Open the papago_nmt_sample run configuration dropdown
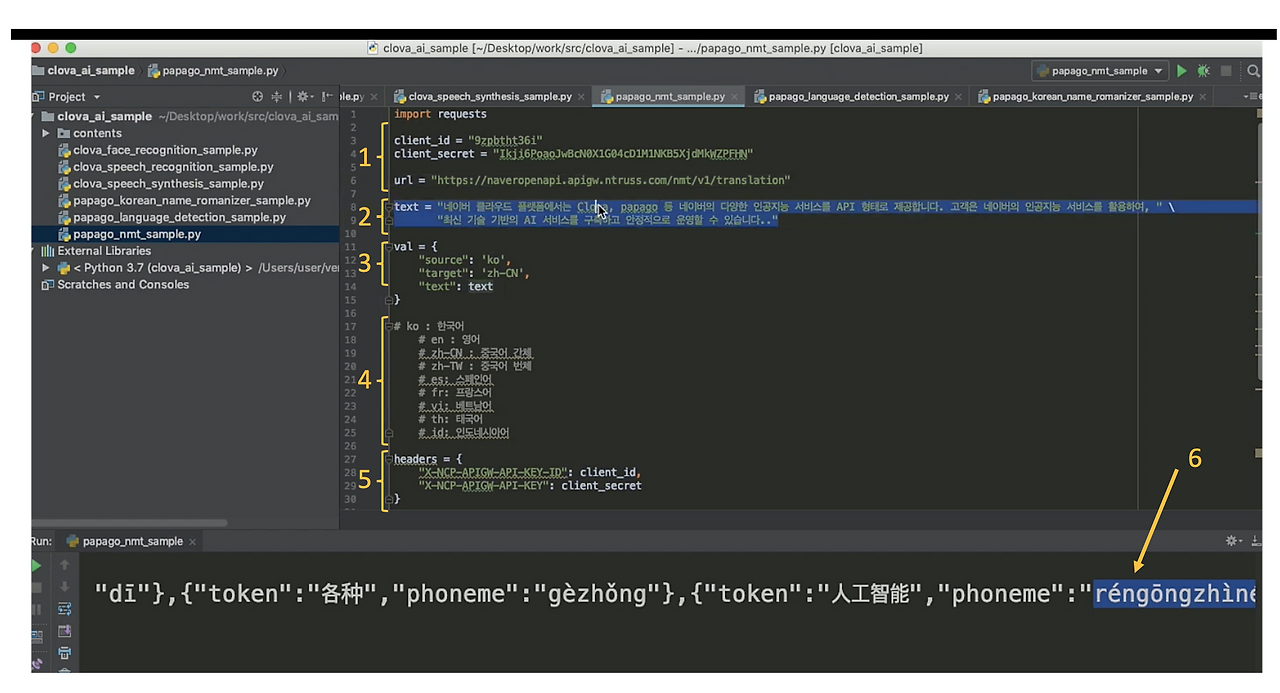 click(1100, 71)
